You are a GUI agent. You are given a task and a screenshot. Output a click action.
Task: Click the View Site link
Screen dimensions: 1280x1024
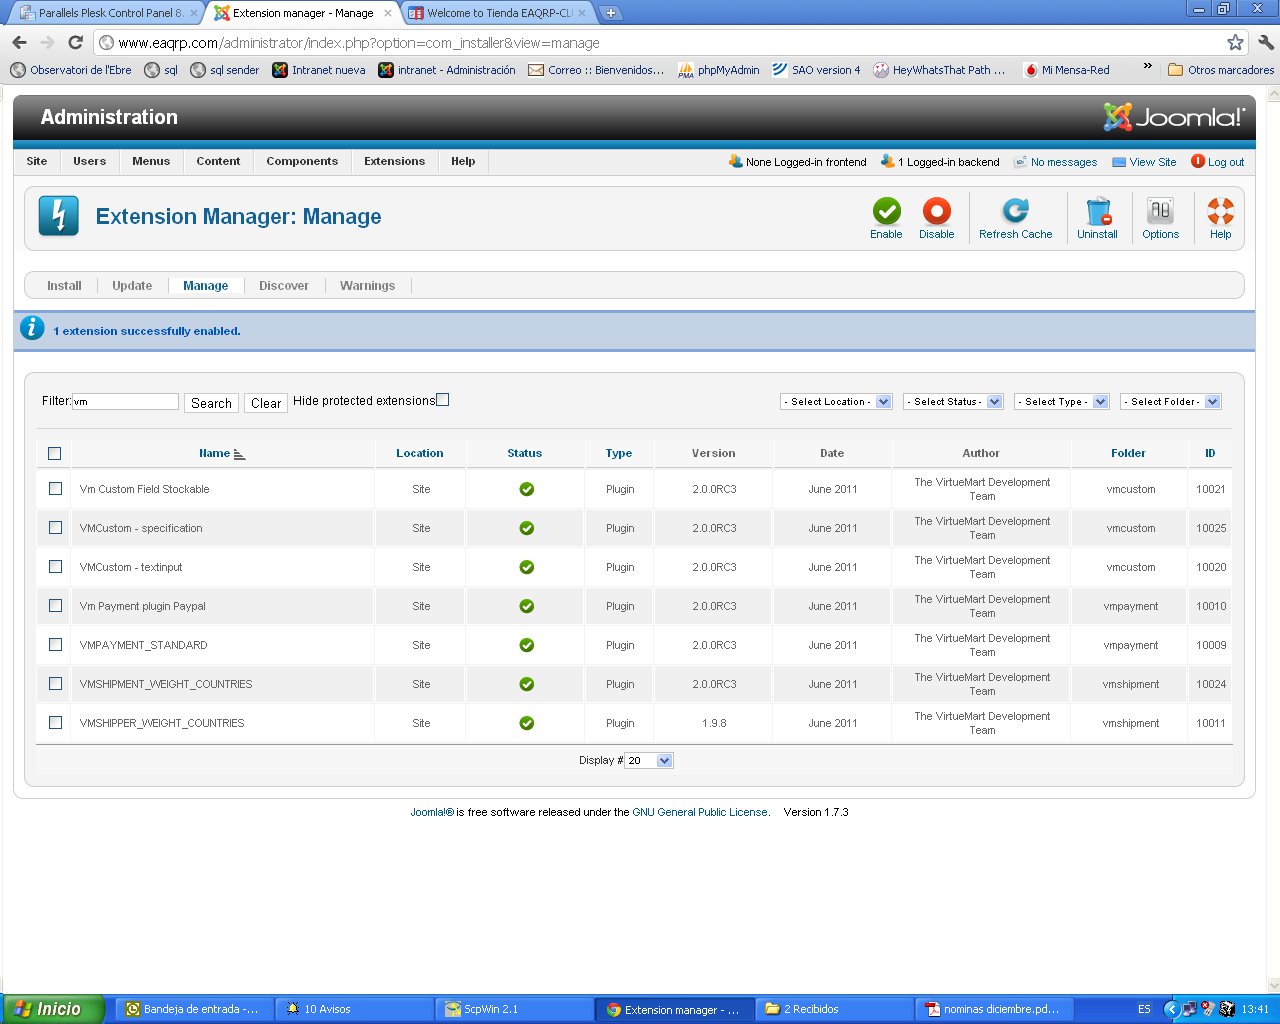pyautogui.click(x=1144, y=162)
